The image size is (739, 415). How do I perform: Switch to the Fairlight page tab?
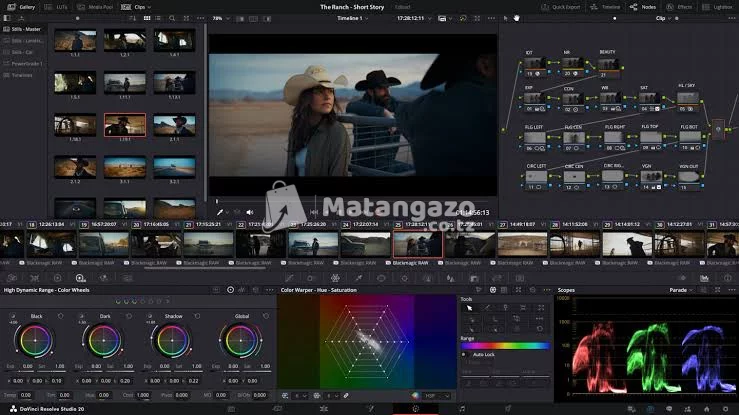click(x=462, y=409)
